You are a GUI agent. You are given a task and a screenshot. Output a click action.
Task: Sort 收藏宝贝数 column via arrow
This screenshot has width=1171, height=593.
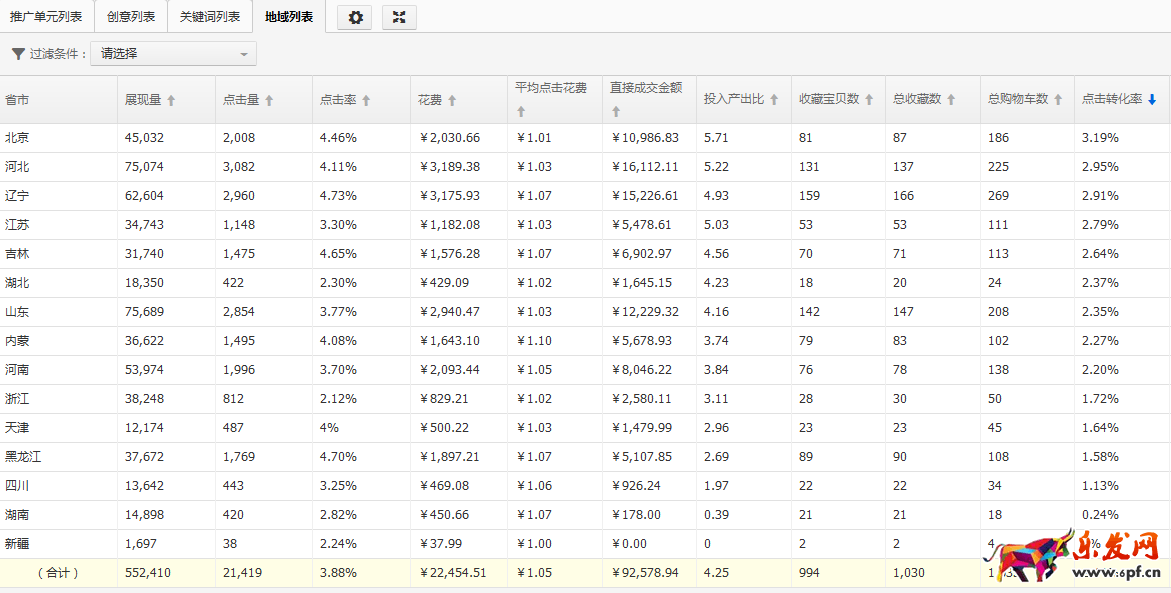(869, 100)
